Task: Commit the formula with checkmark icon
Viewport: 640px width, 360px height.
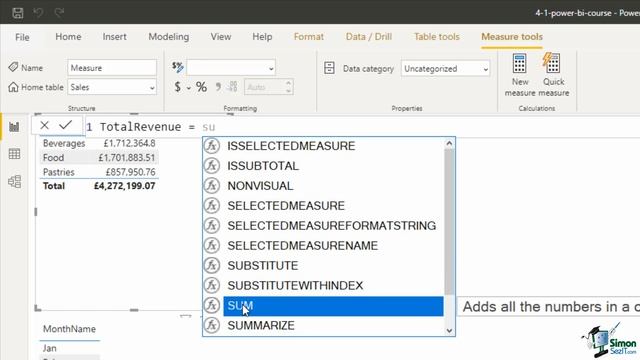Action: tap(66, 125)
